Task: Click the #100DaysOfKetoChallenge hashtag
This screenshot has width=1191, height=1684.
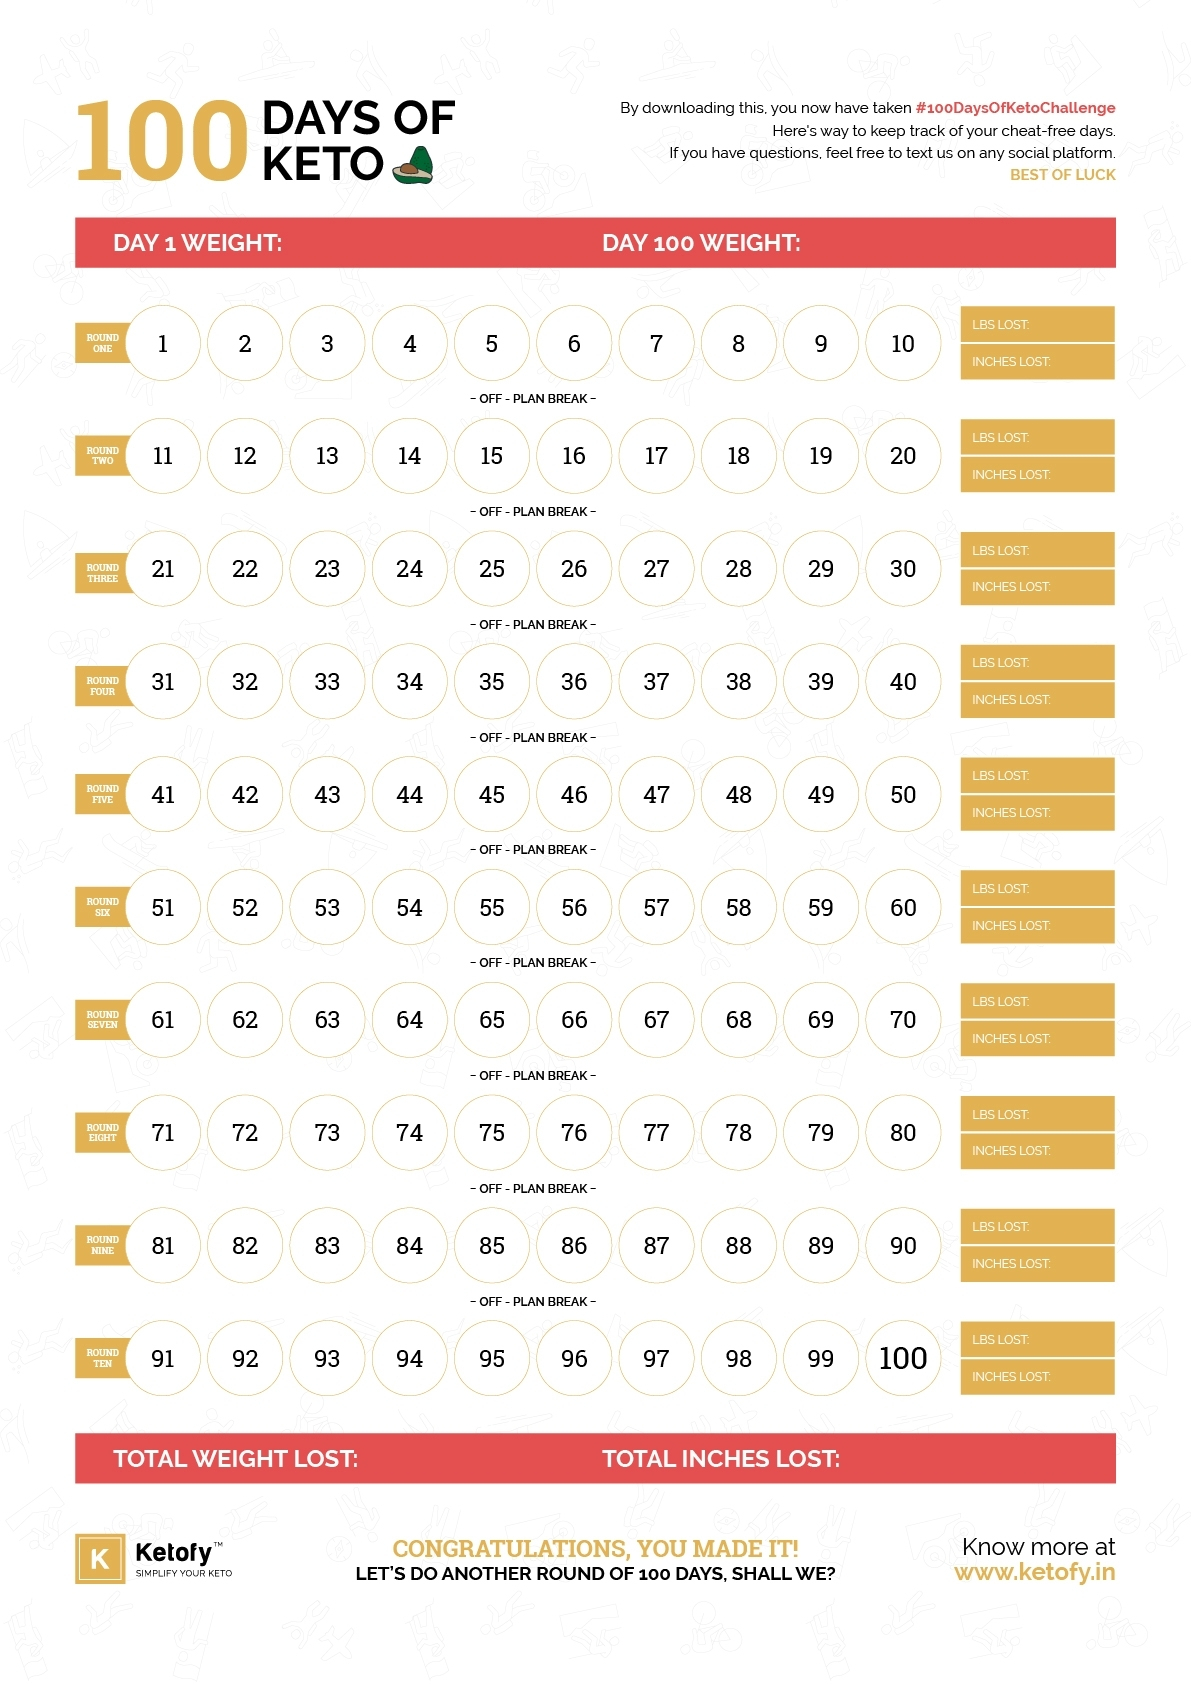Action: [x=1015, y=108]
